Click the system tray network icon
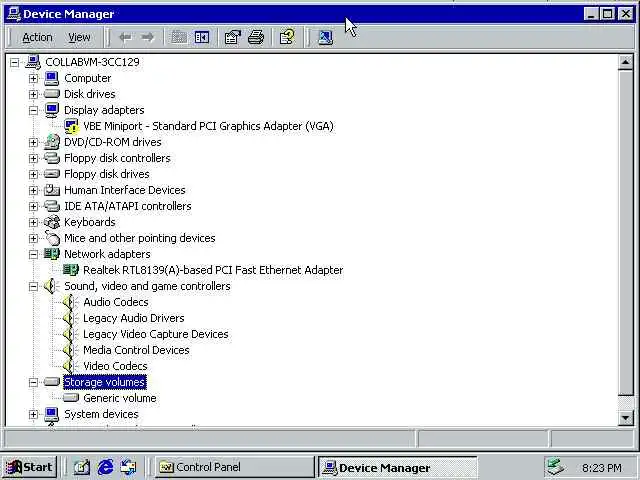The width and height of the screenshot is (640, 480). [556, 467]
